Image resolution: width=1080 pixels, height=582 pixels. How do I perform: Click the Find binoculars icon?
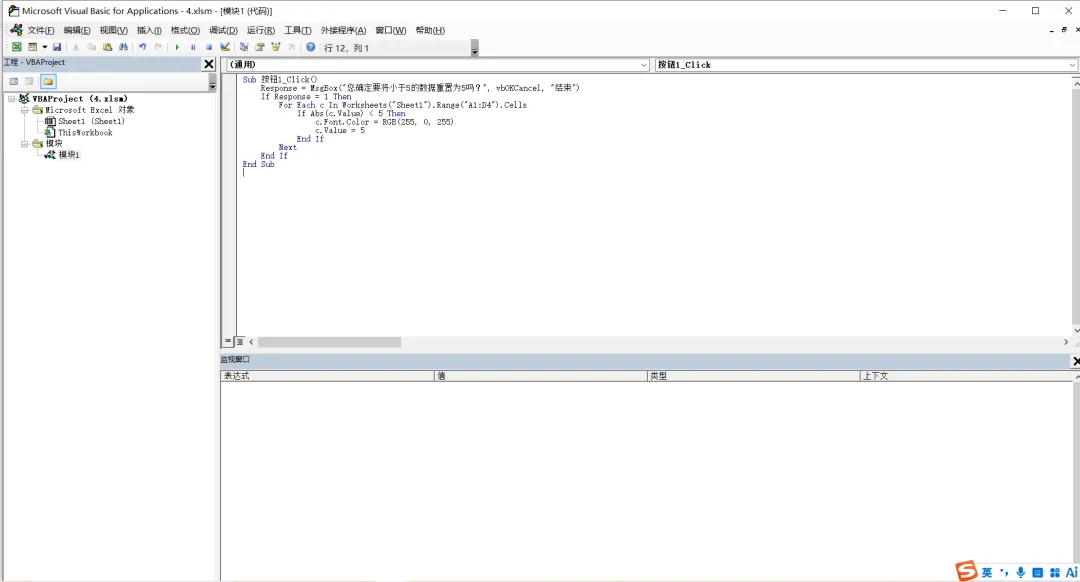(123, 47)
